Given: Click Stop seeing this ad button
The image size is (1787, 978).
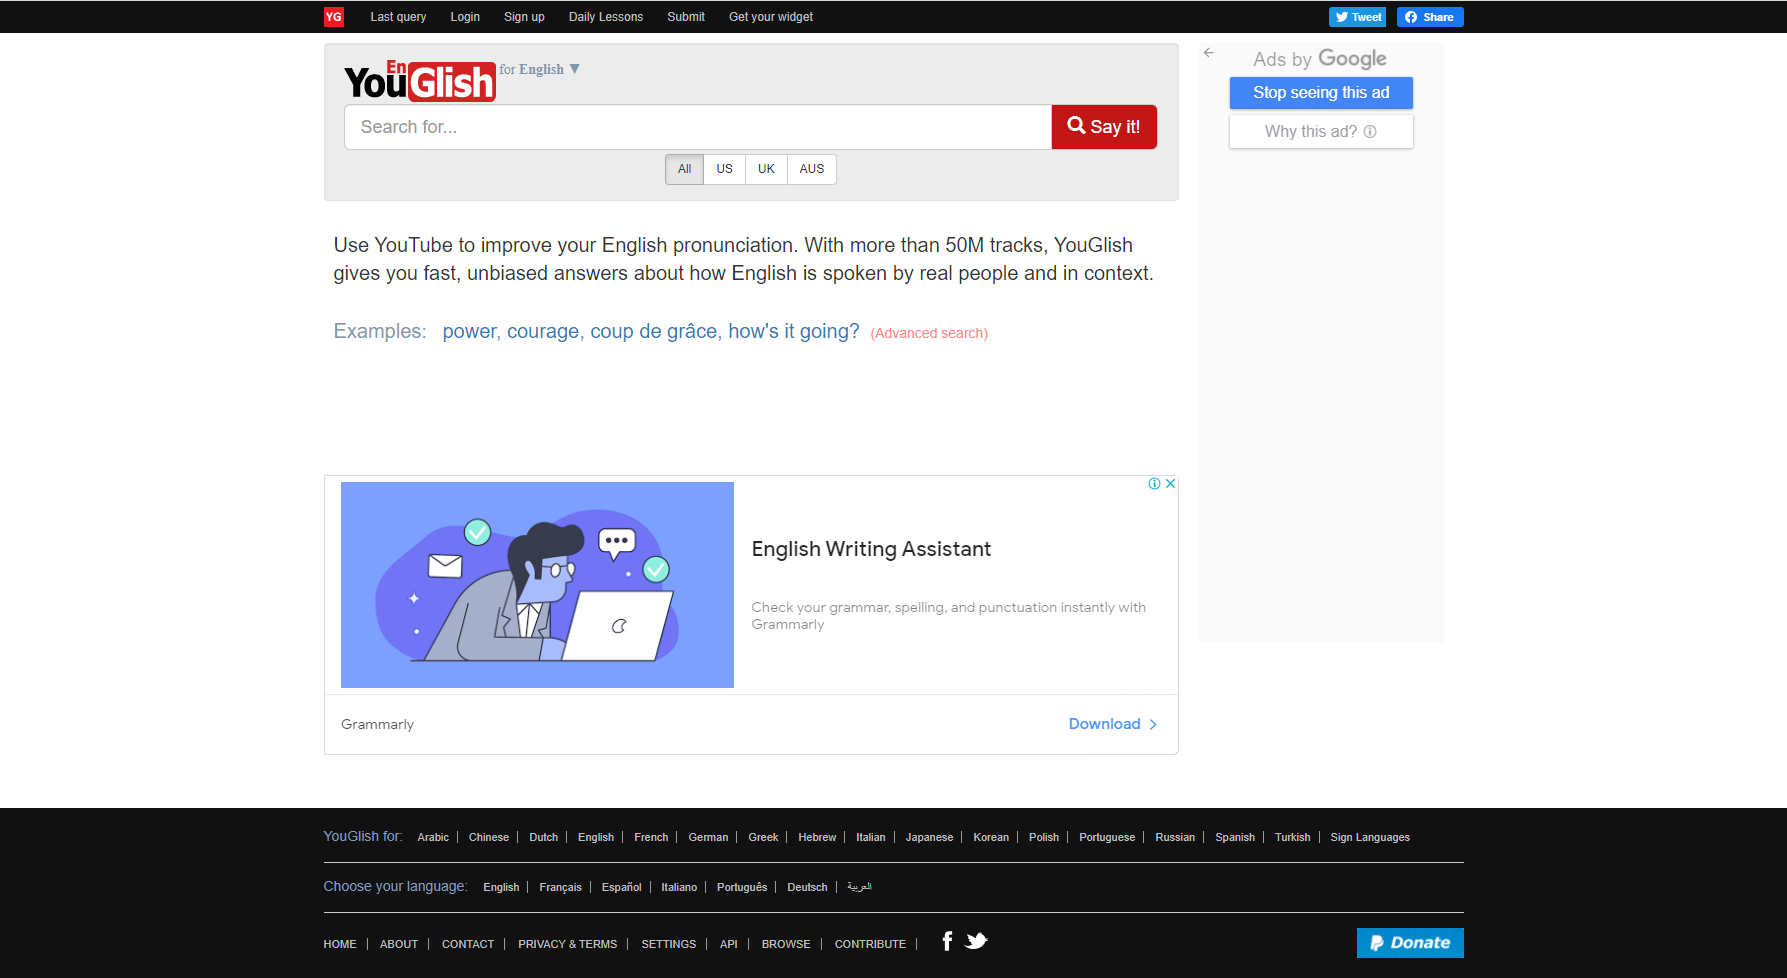Looking at the screenshot, I should point(1321,93).
